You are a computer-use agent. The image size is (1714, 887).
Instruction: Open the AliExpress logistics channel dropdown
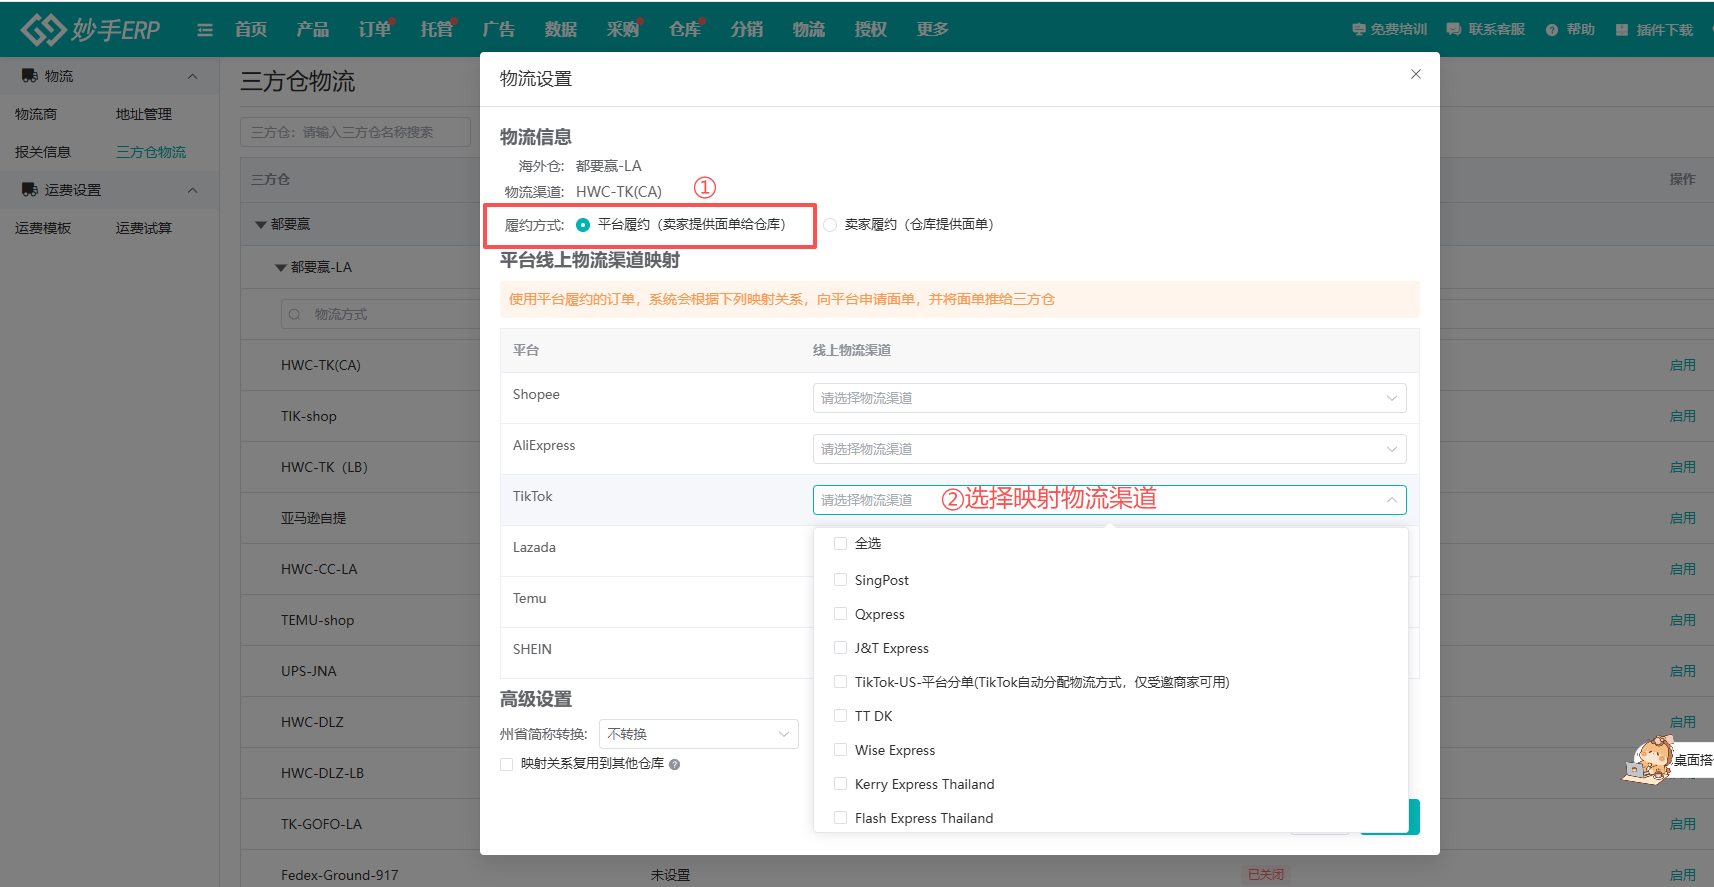click(x=1109, y=449)
